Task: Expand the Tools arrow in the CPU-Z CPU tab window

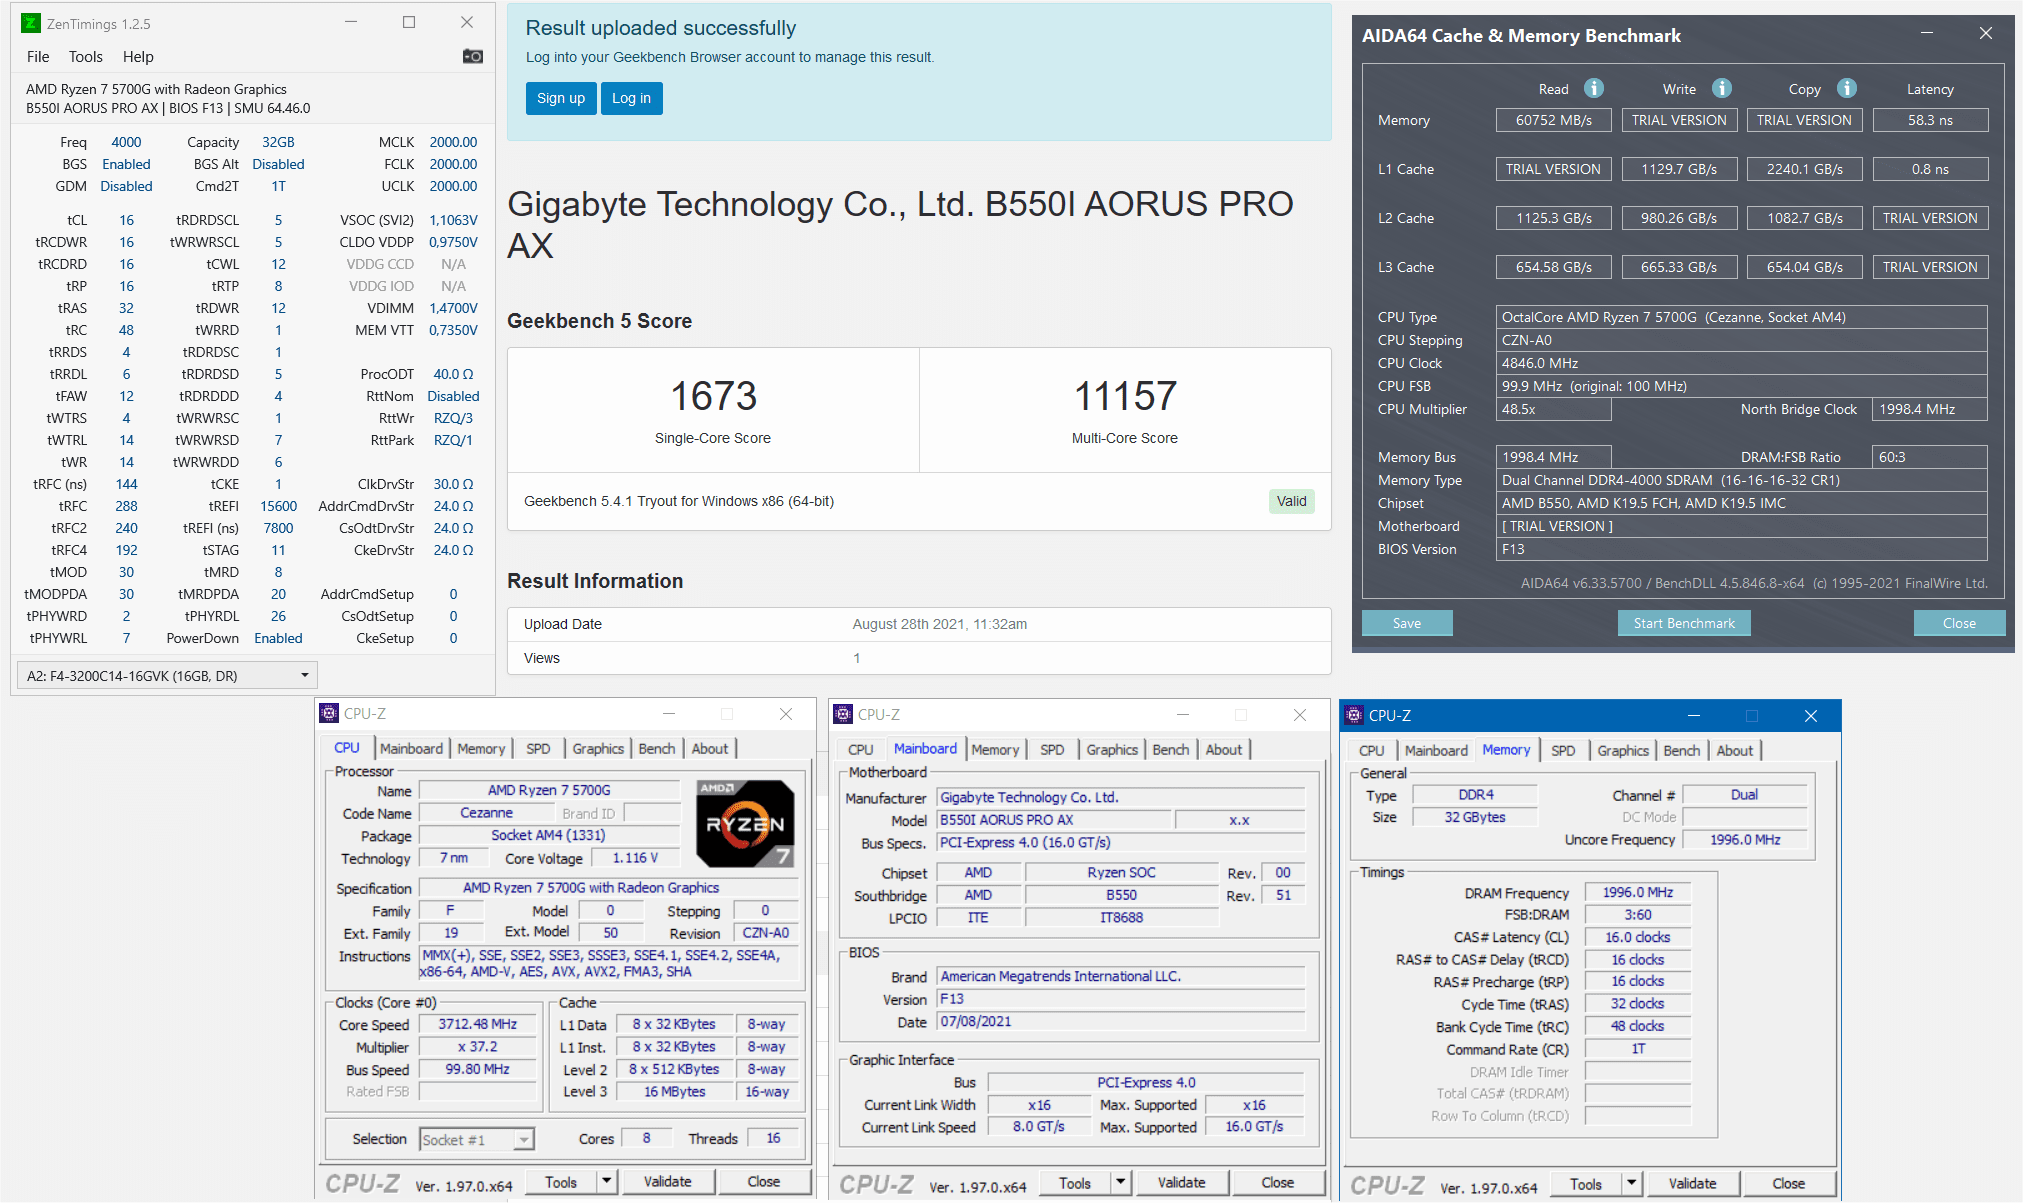Action: (606, 1182)
